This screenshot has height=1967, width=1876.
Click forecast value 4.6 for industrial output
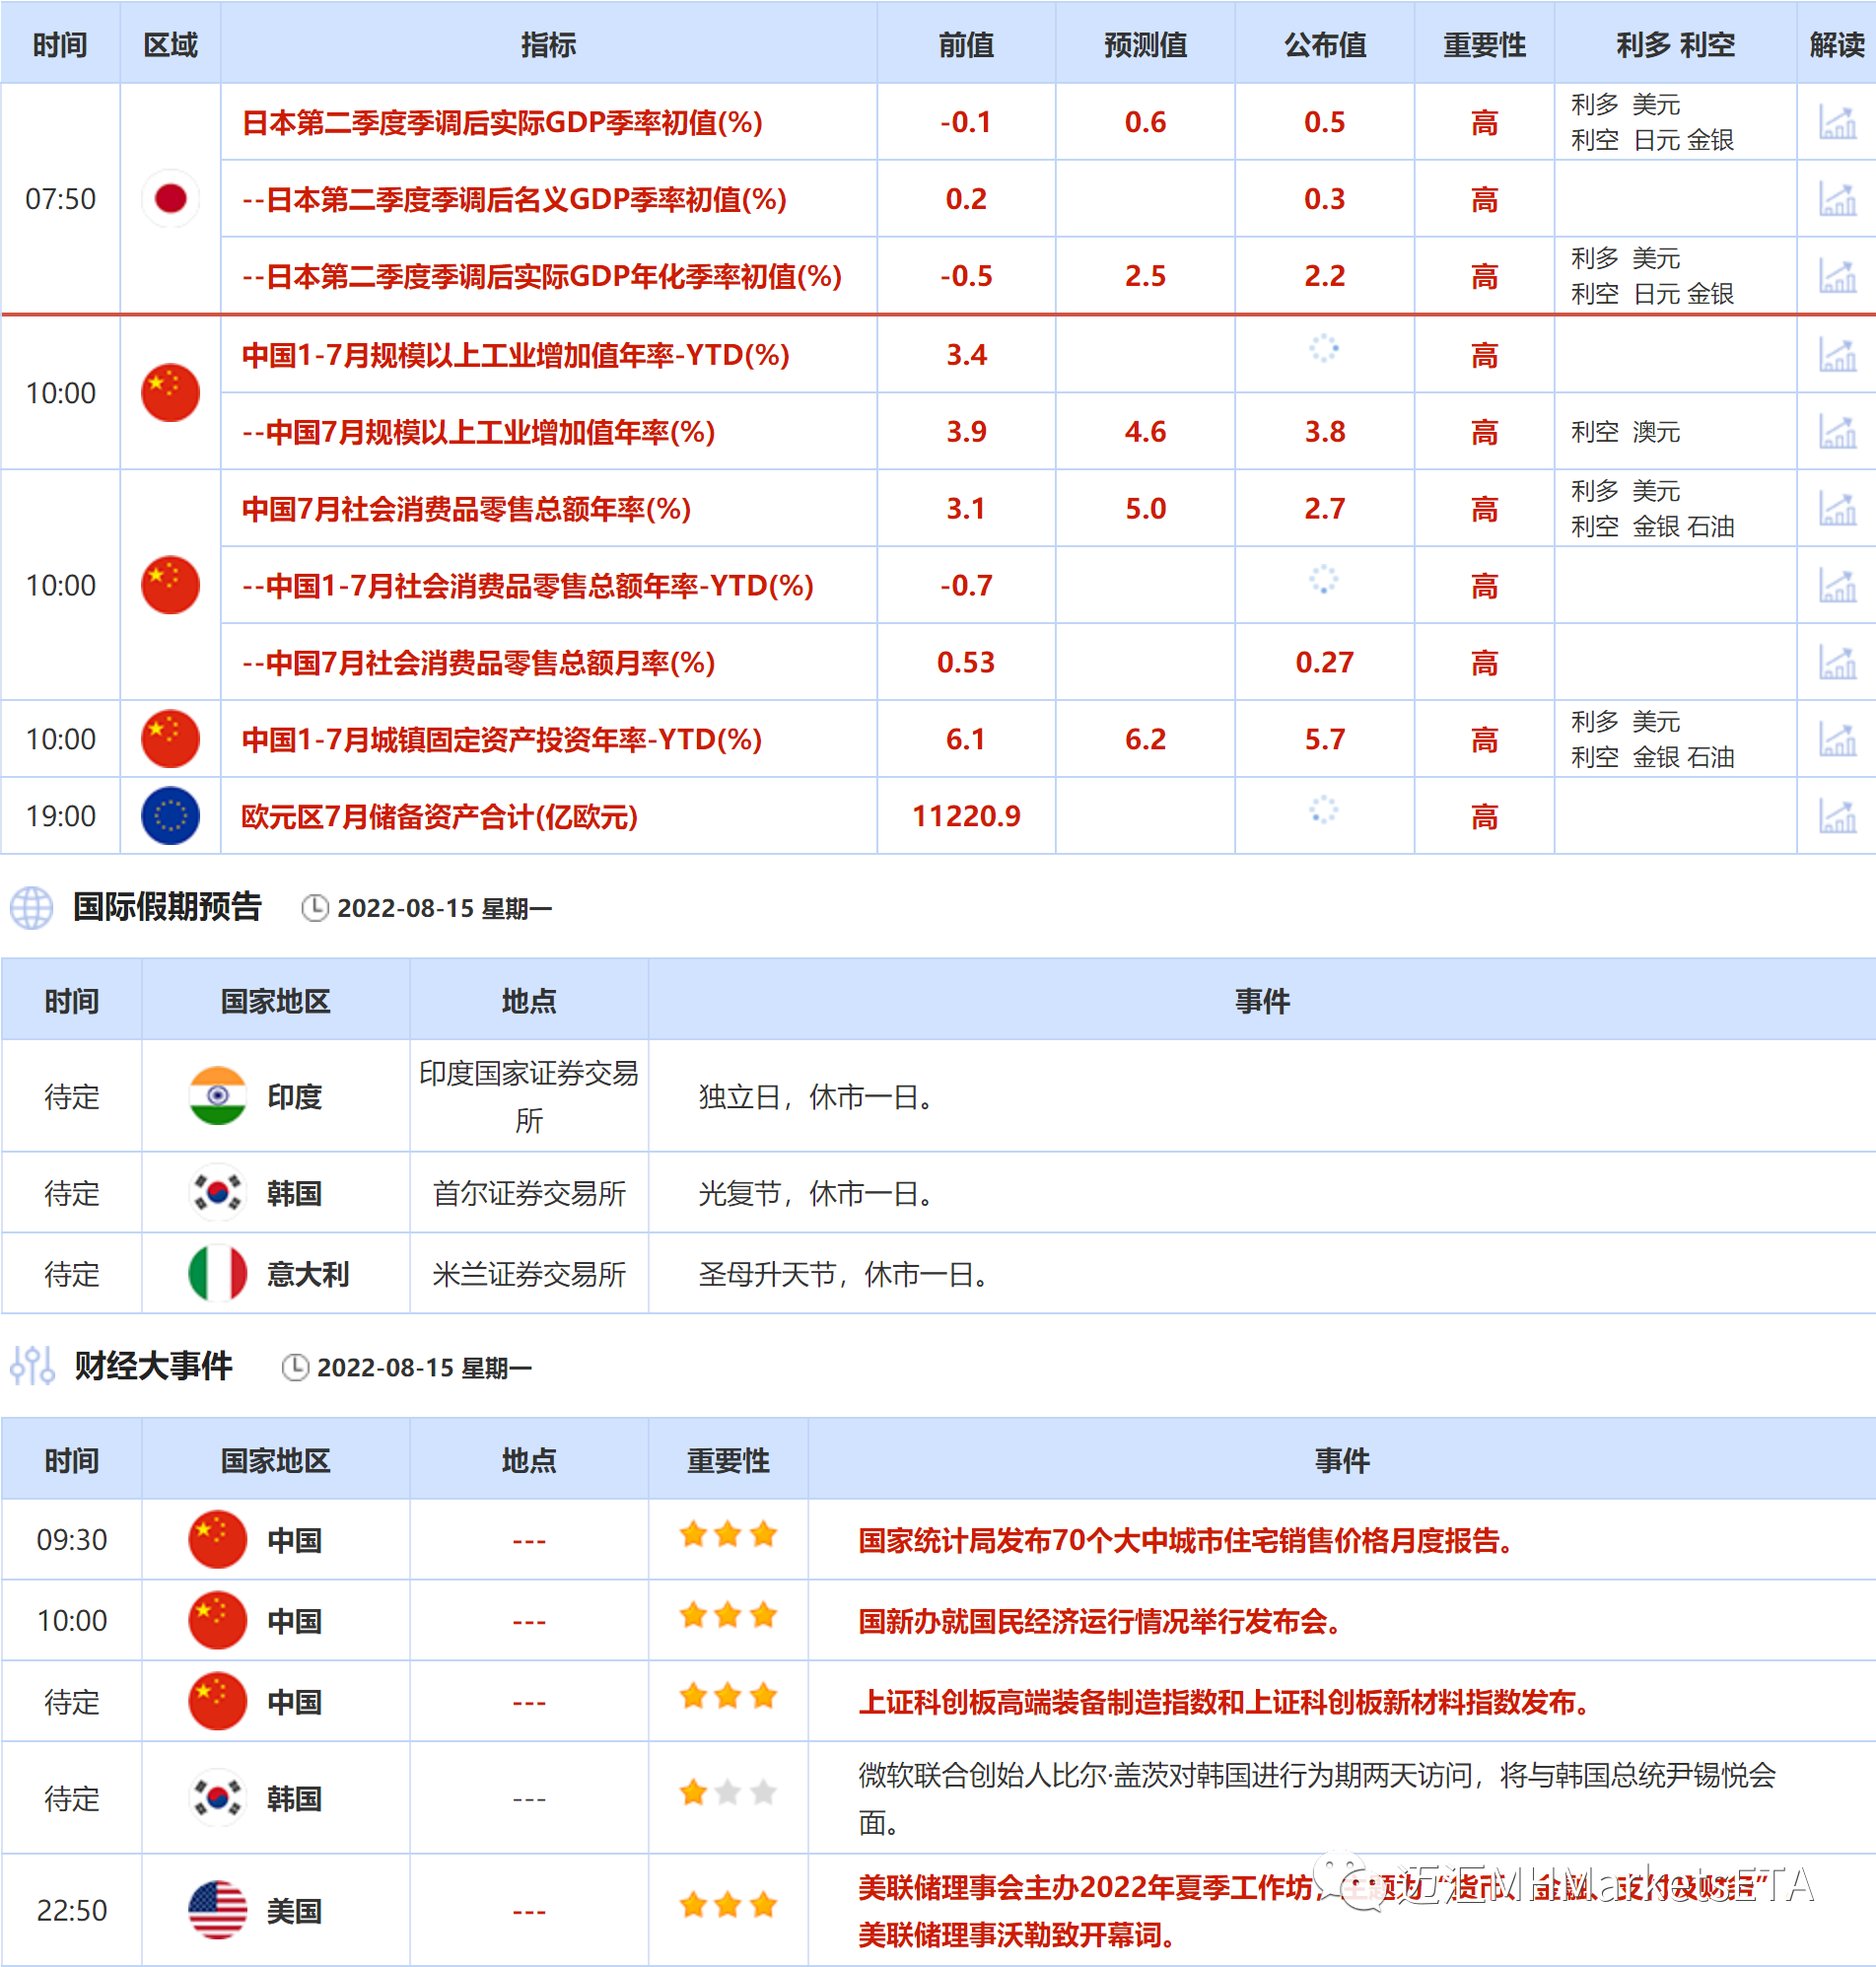click(1145, 431)
